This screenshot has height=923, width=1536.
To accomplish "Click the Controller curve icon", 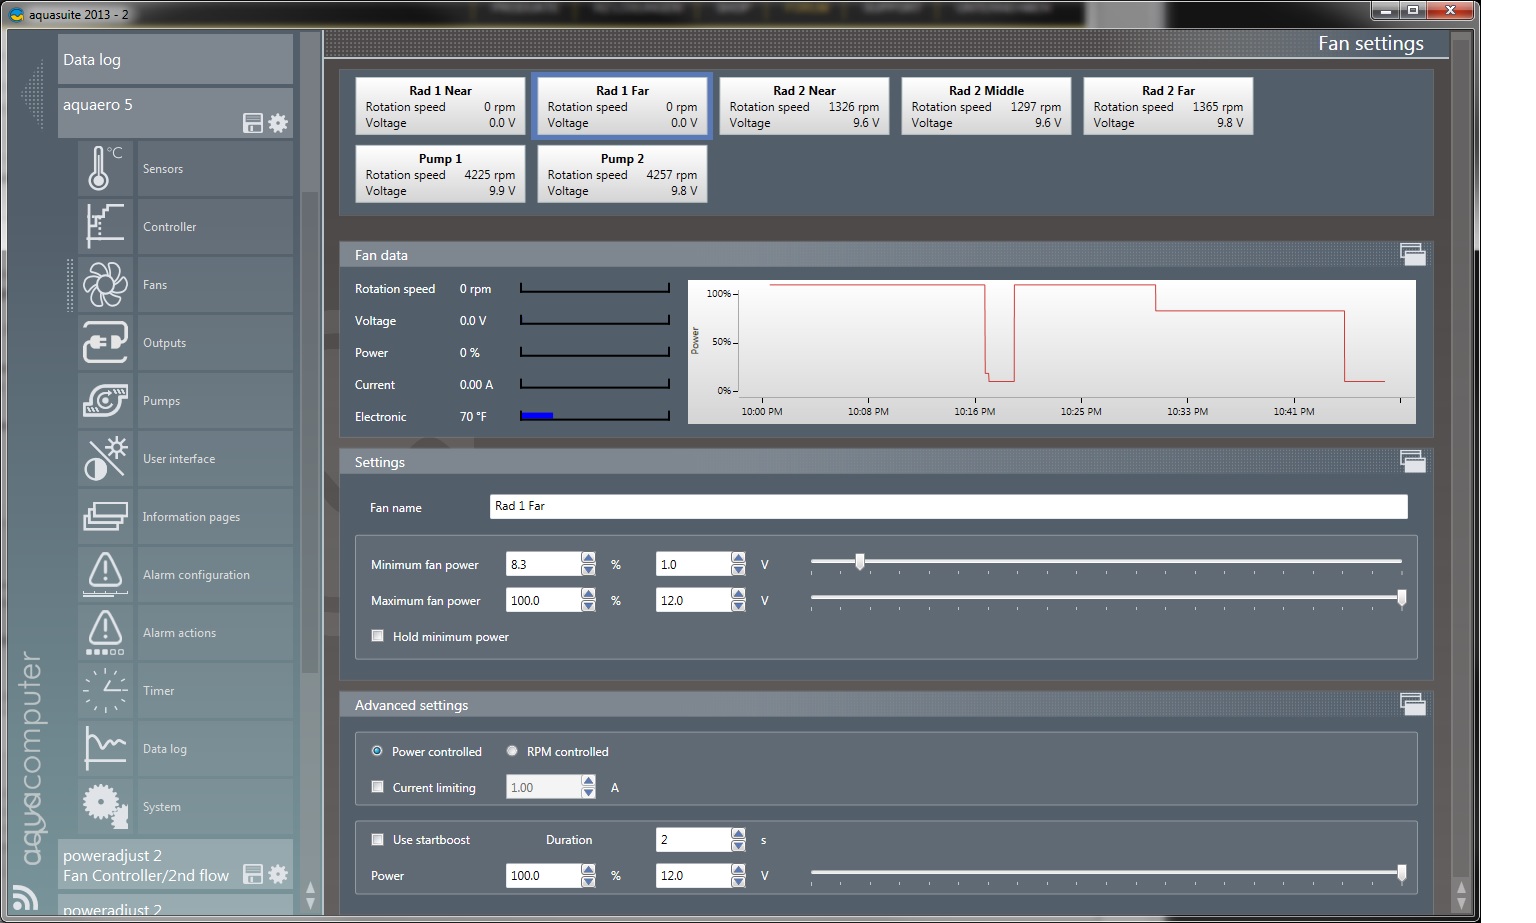I will (x=105, y=226).
